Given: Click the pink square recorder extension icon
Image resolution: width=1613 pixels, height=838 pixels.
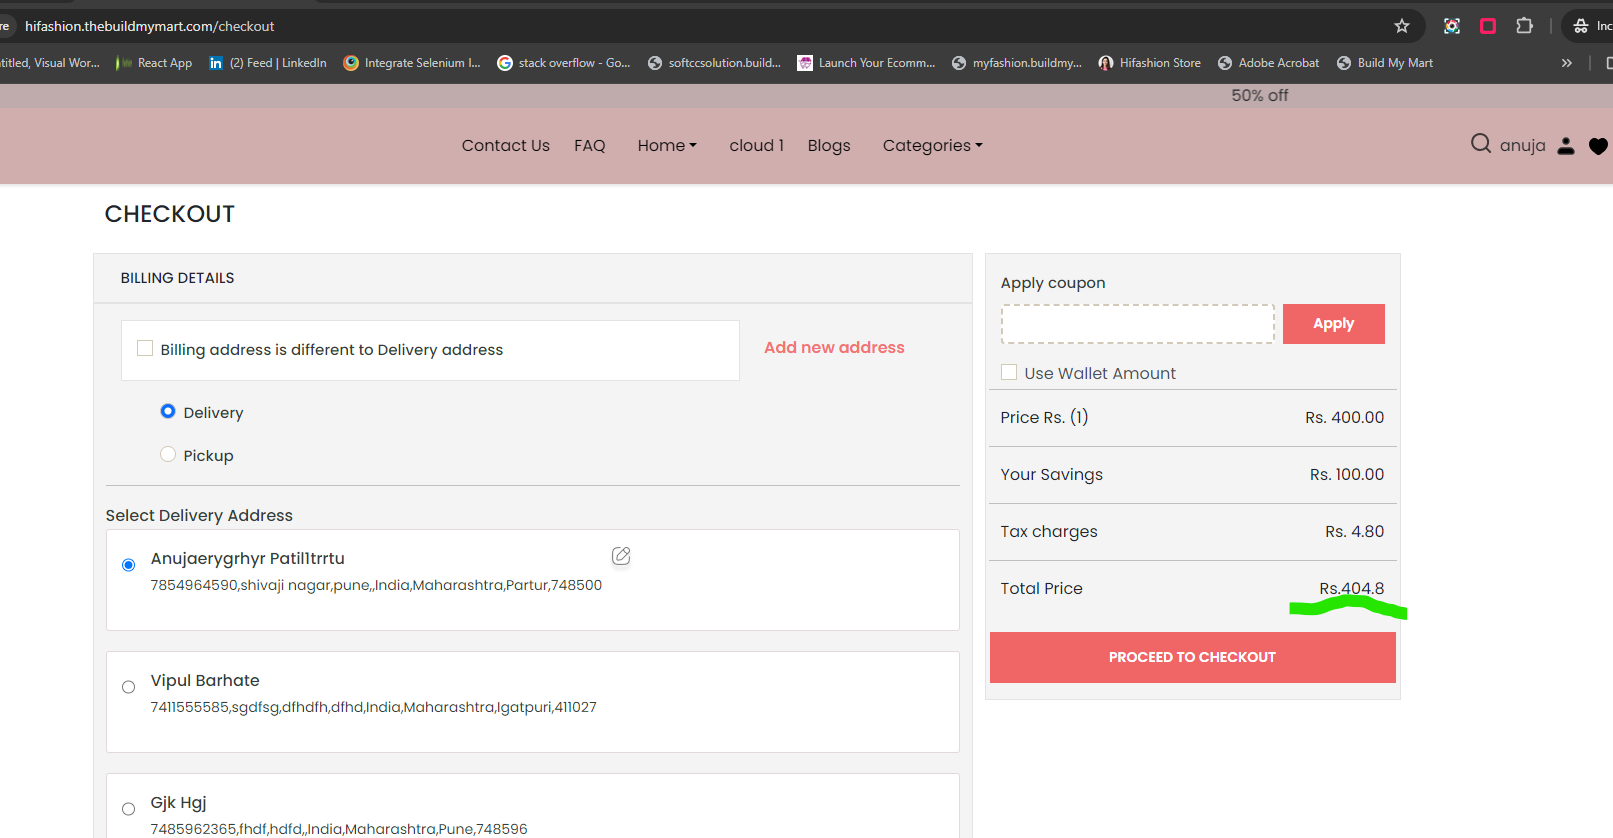Looking at the screenshot, I should (x=1488, y=26).
